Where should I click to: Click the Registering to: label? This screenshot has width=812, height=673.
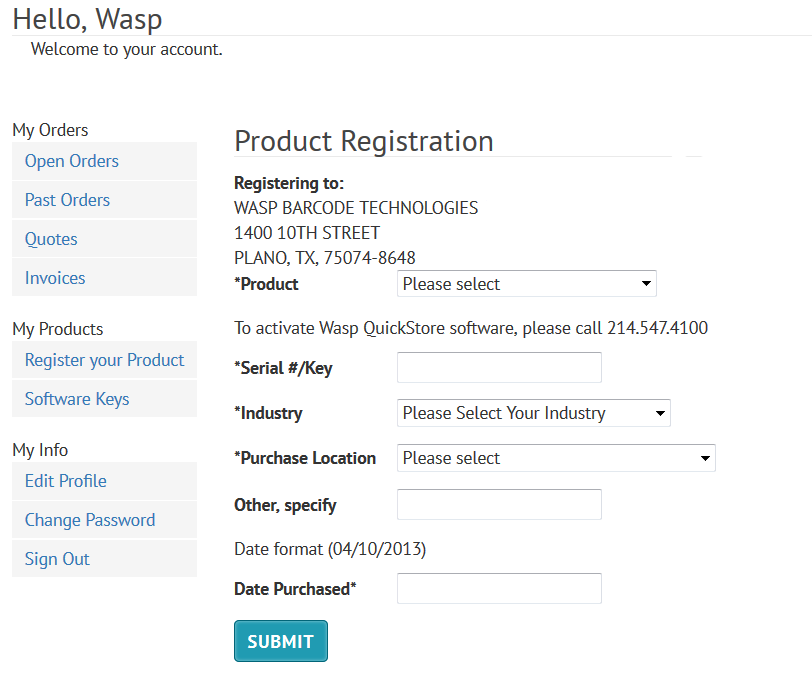pos(289,183)
